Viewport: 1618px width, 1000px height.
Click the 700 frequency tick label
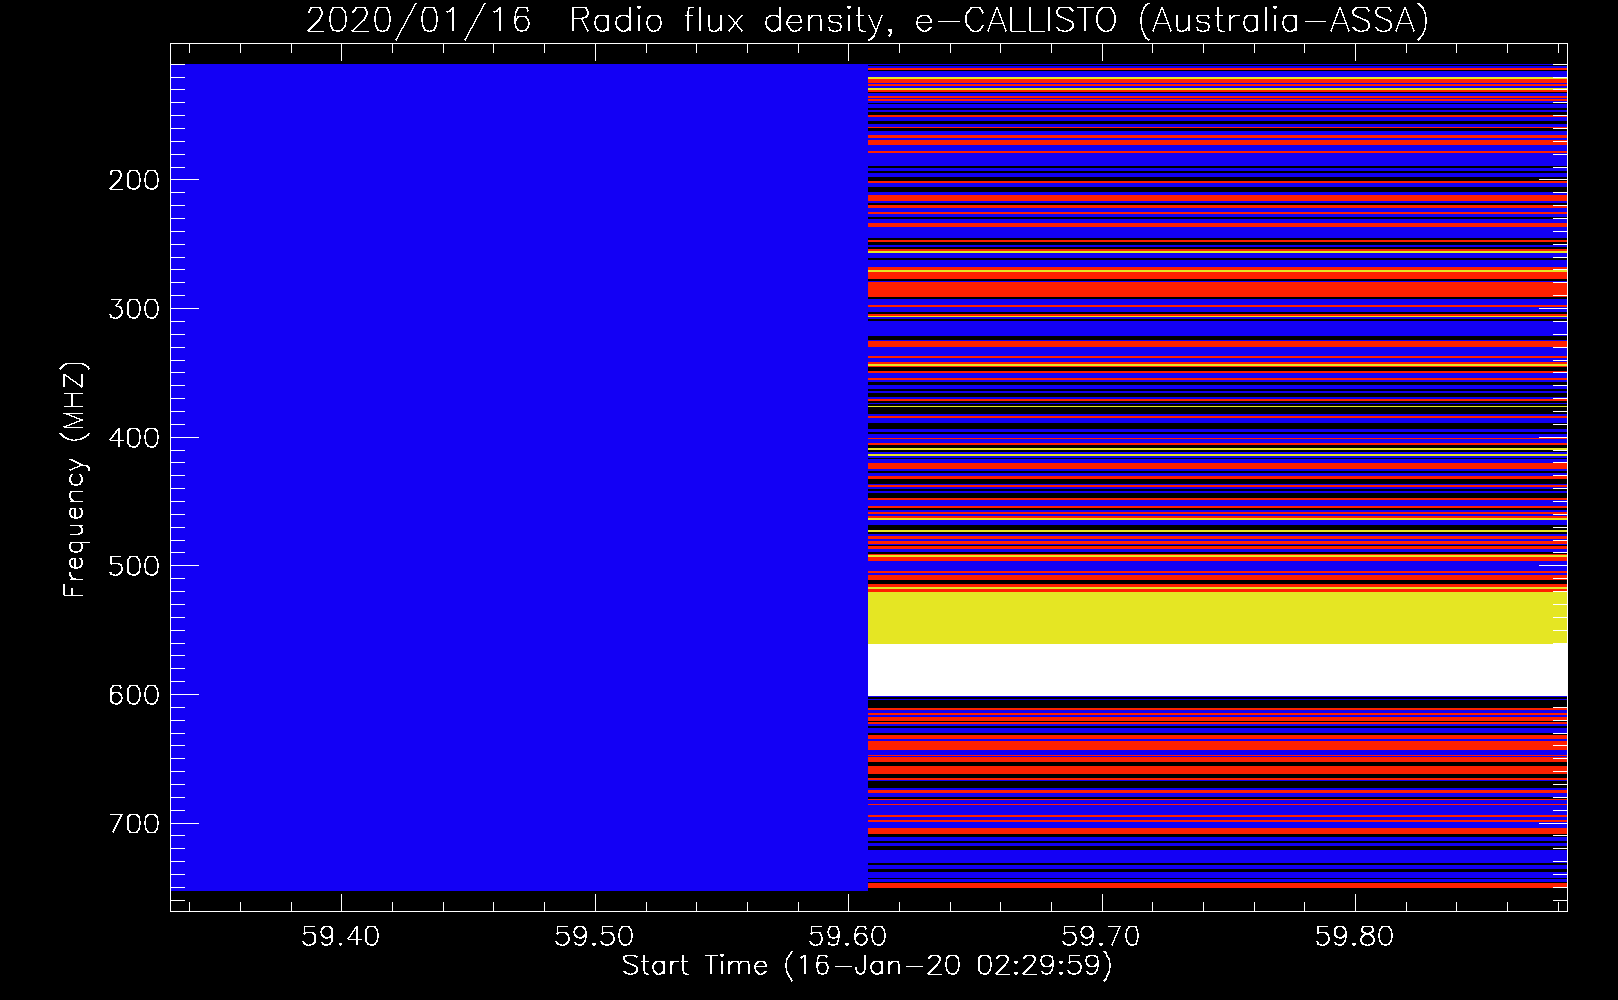133,824
